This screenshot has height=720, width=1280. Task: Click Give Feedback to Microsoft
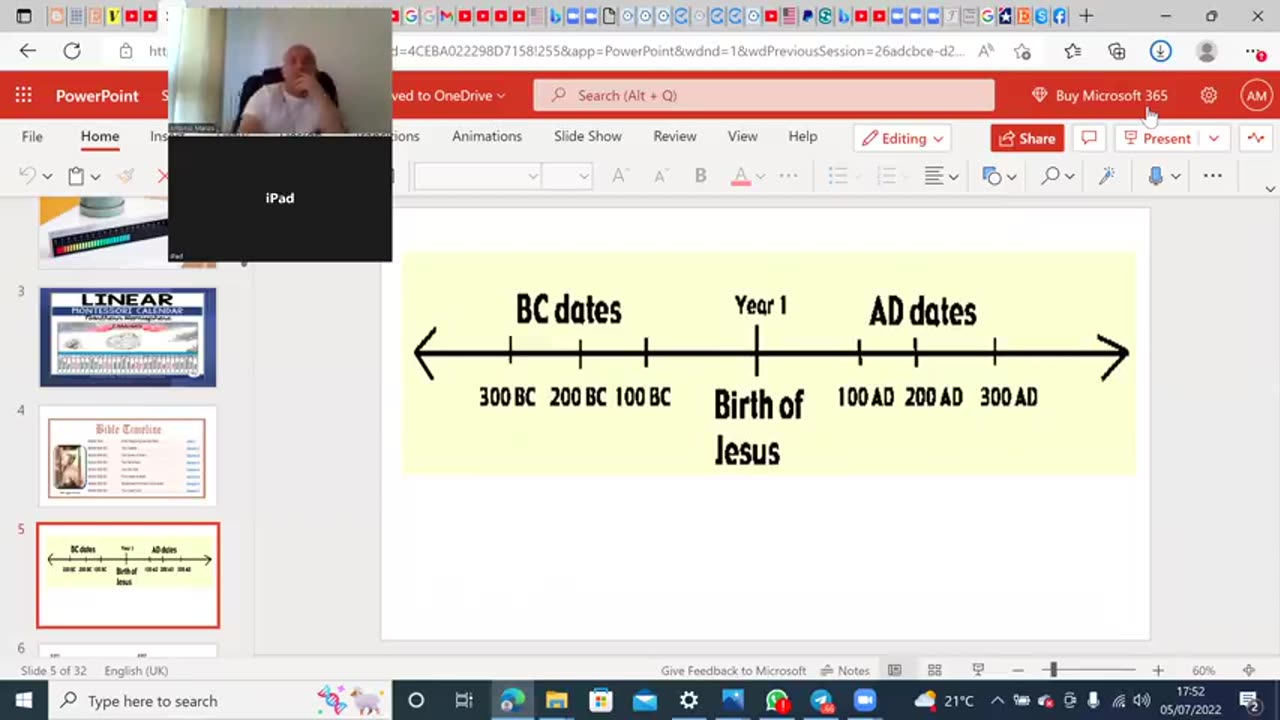733,670
